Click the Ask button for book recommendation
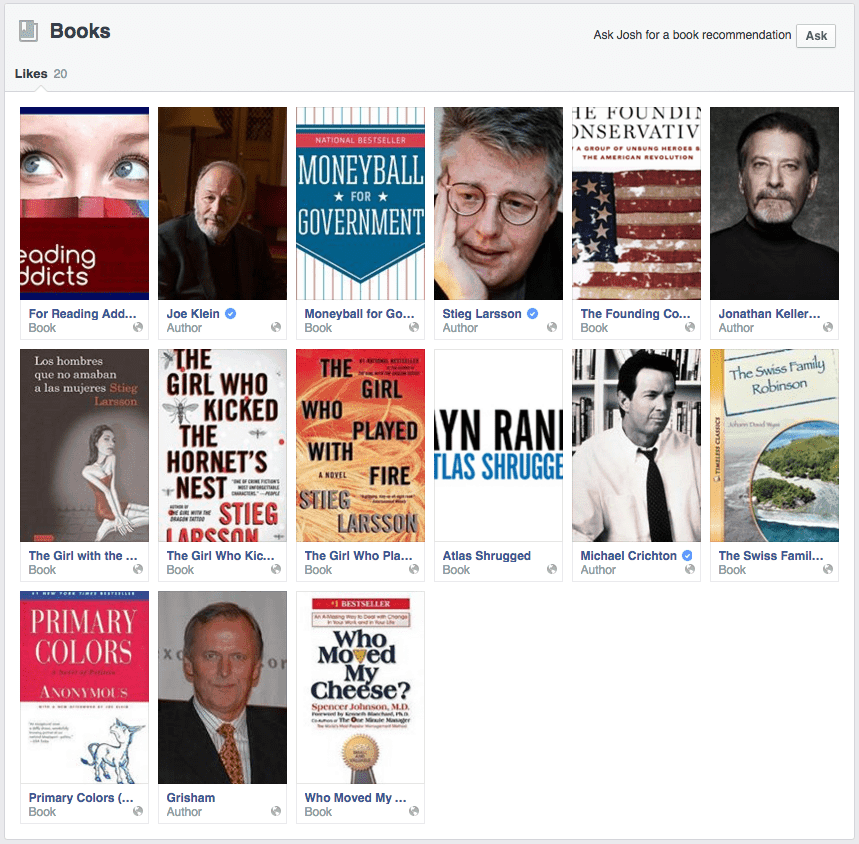859x844 pixels. click(x=816, y=36)
